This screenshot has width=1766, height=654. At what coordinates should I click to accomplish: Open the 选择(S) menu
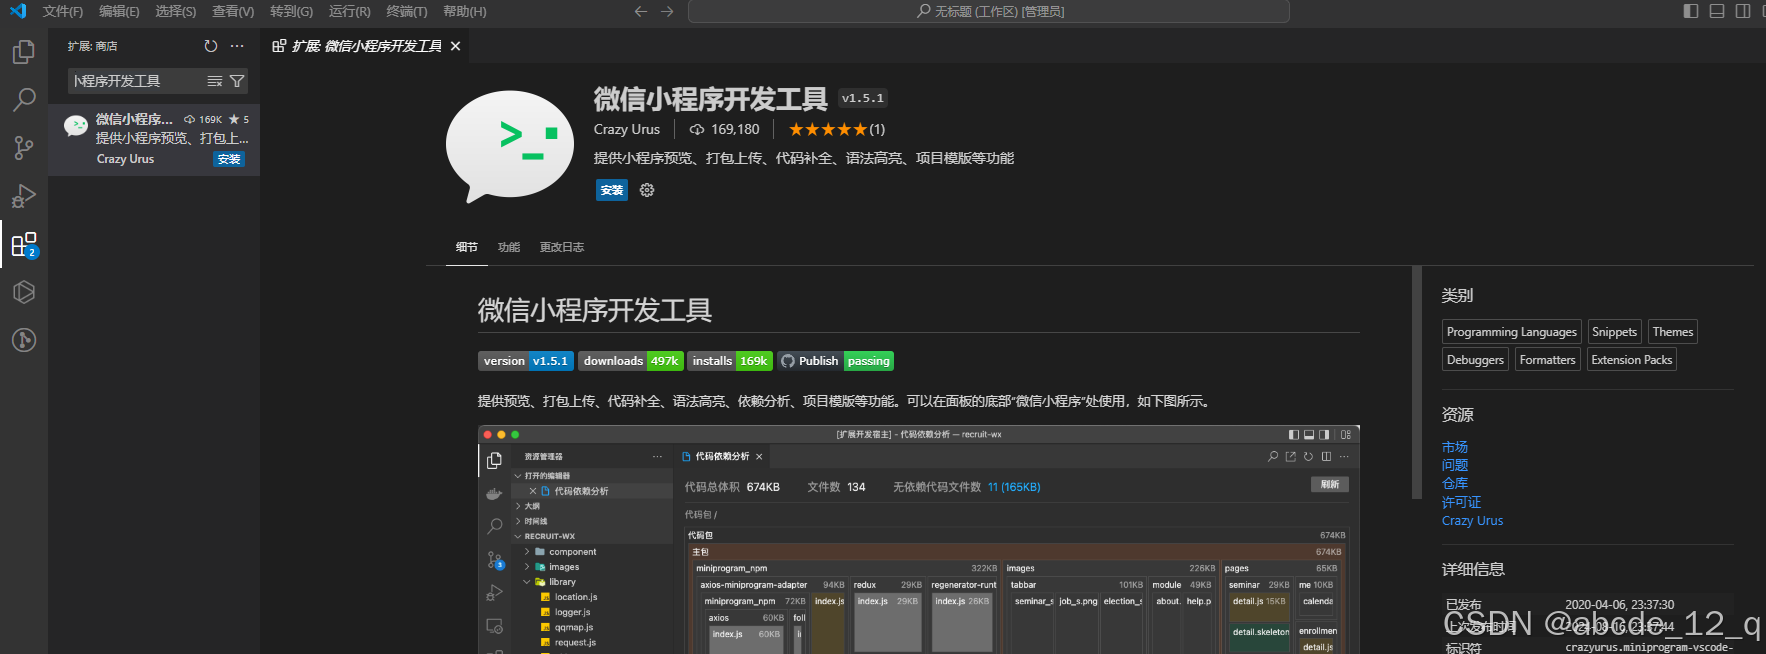[x=176, y=11]
